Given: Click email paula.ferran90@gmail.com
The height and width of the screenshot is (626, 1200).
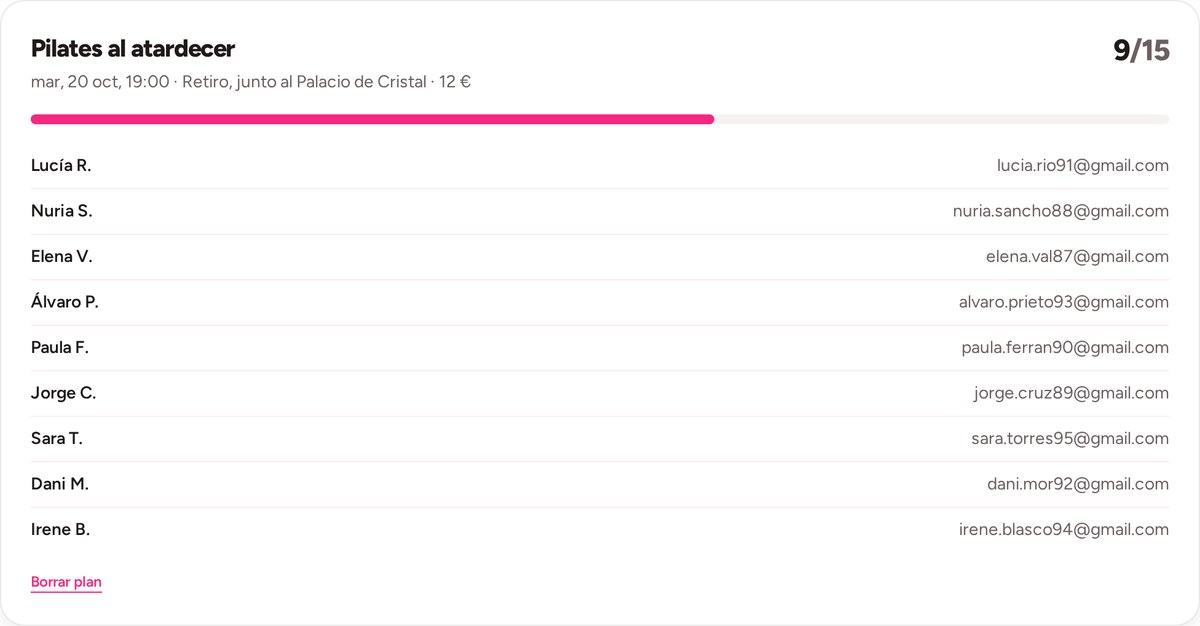Looking at the screenshot, I should tap(1065, 348).
